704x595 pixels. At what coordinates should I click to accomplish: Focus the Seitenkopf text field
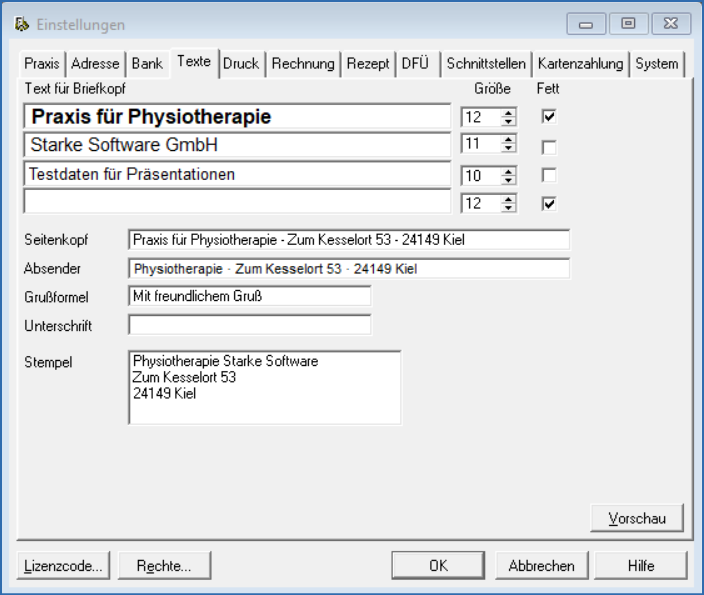(349, 239)
